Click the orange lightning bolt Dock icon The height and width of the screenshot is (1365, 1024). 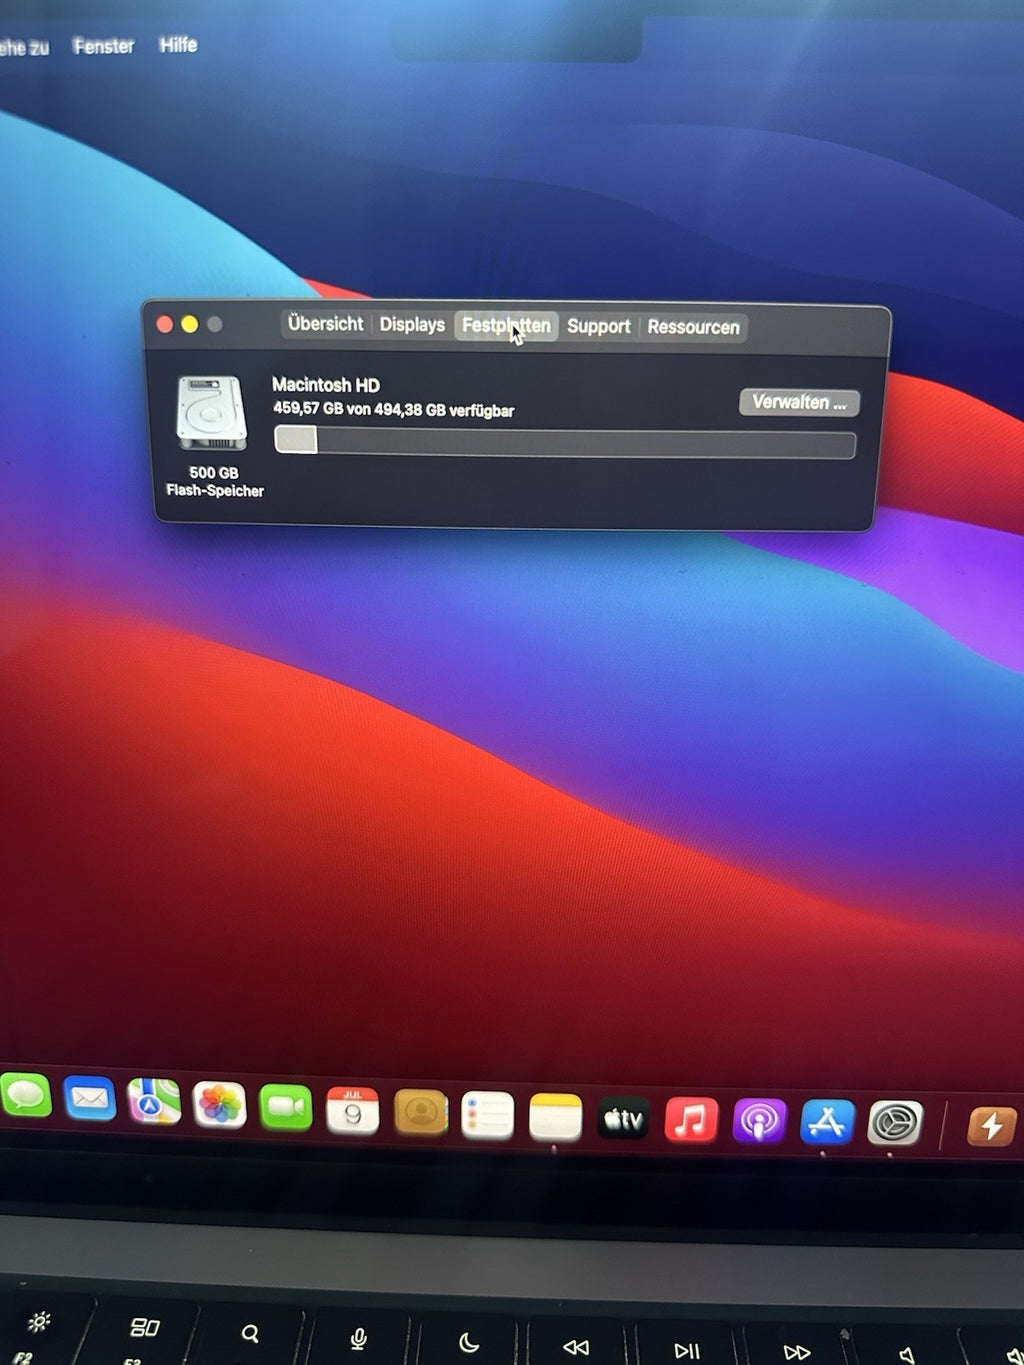[x=992, y=1127]
